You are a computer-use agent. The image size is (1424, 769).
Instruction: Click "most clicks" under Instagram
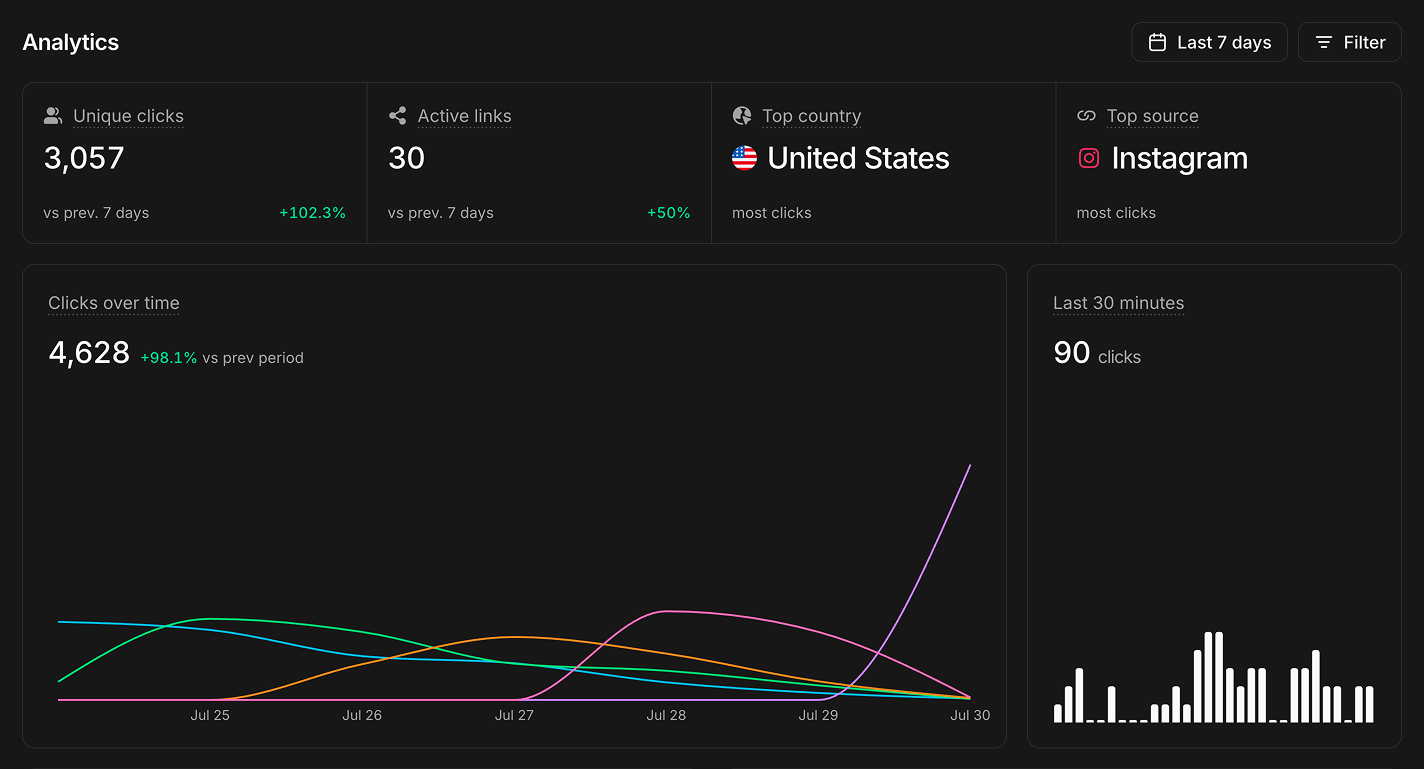click(1116, 213)
